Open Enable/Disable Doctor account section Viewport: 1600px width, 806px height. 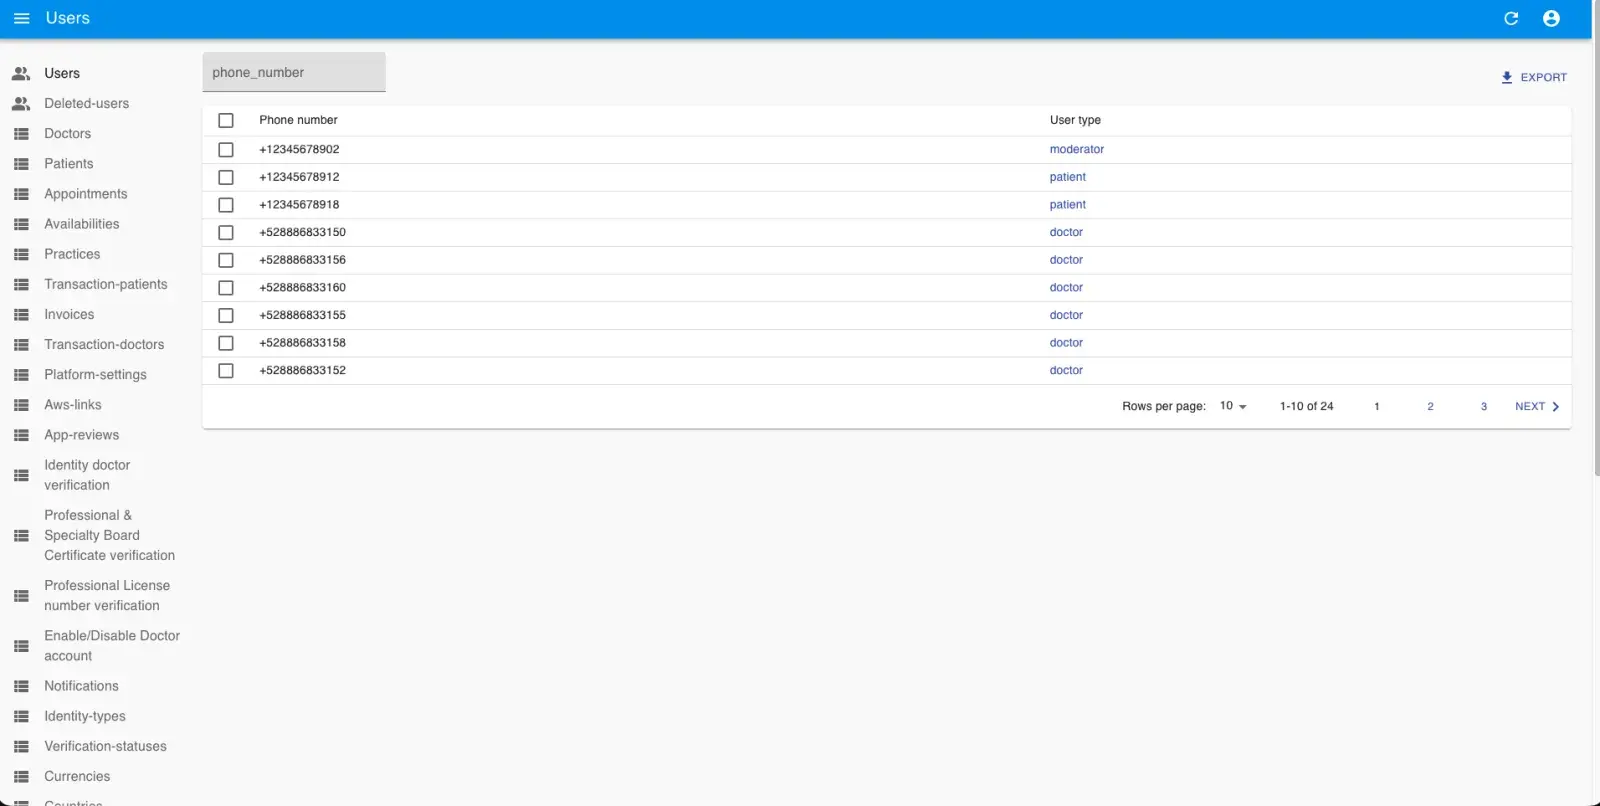pyautogui.click(x=112, y=645)
